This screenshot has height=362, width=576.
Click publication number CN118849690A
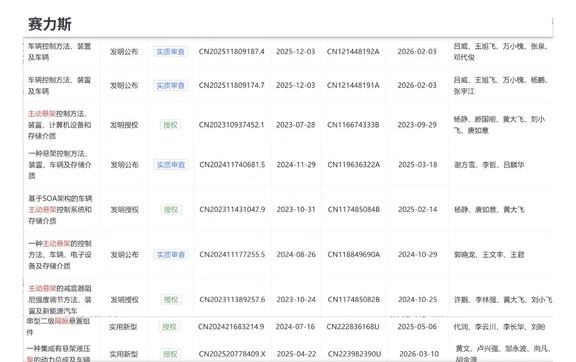[x=354, y=255]
